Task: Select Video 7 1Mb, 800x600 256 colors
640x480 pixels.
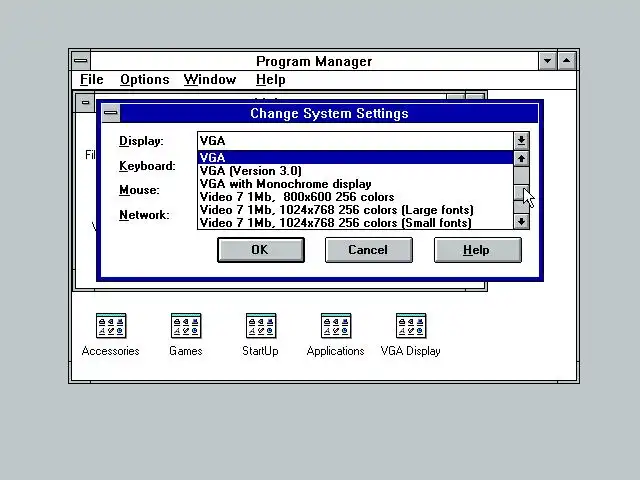Action: (355, 197)
